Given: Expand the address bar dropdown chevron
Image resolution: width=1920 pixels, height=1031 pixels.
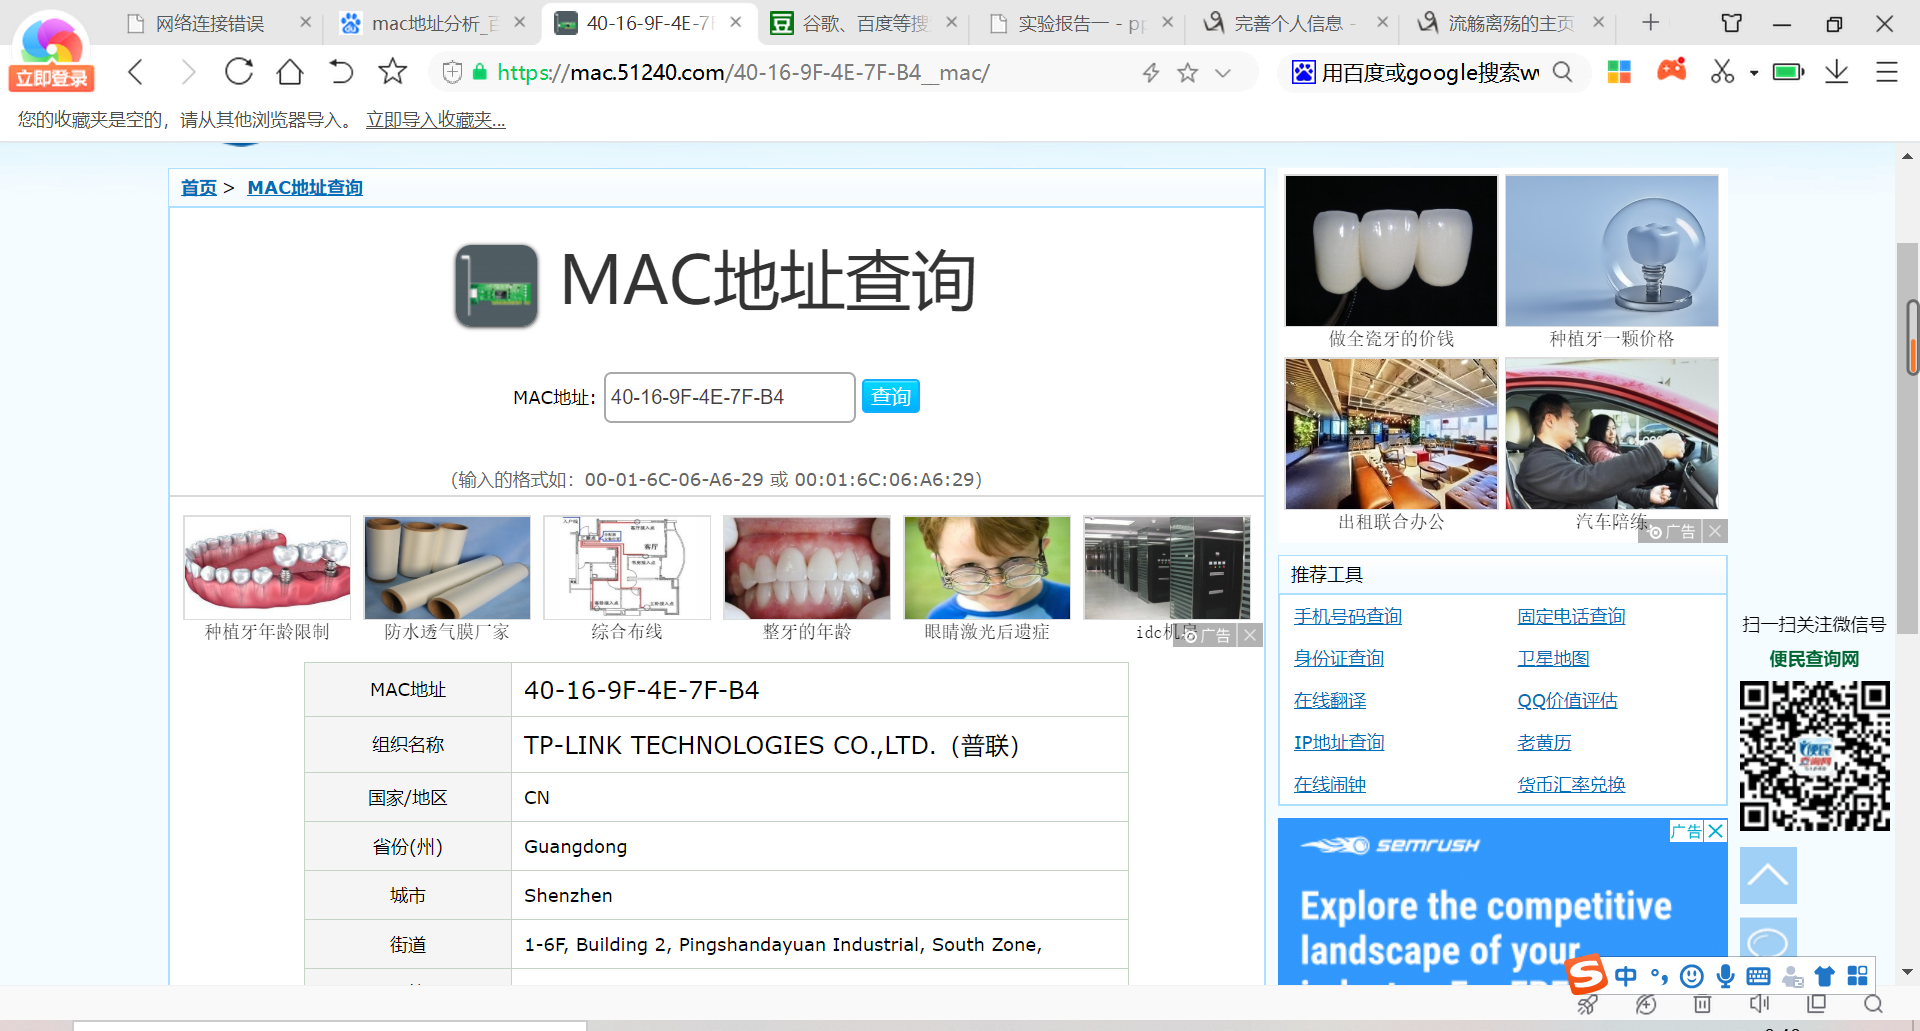Looking at the screenshot, I should [x=1223, y=73].
